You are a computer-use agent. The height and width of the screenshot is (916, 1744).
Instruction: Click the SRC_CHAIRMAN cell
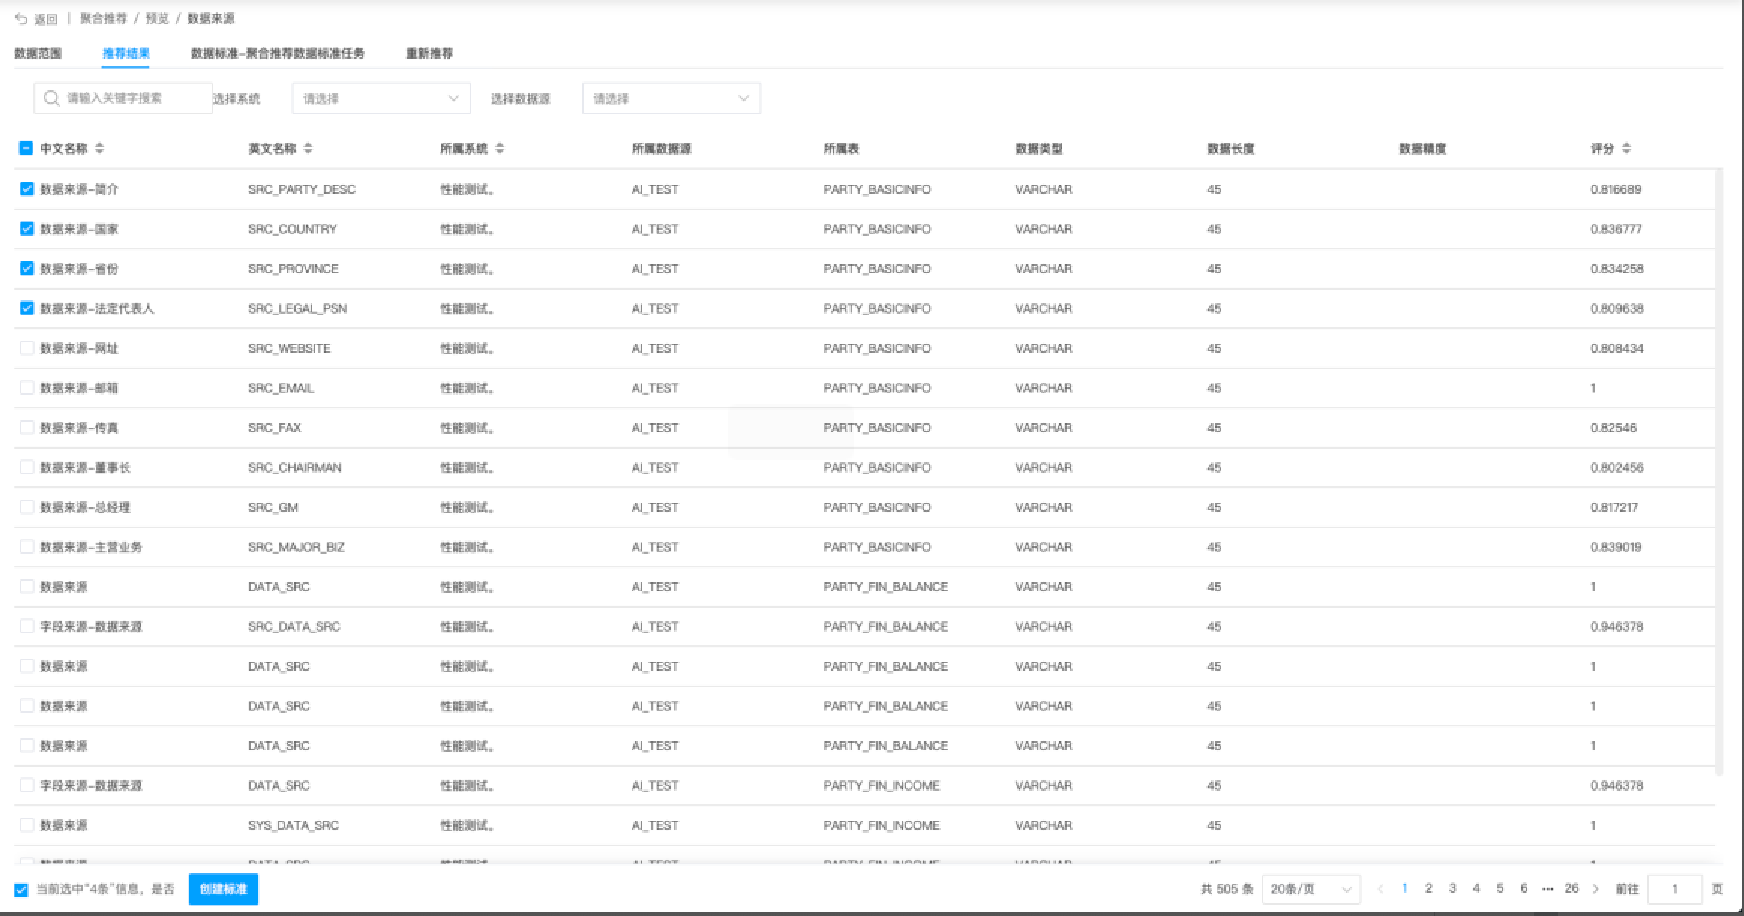(295, 467)
